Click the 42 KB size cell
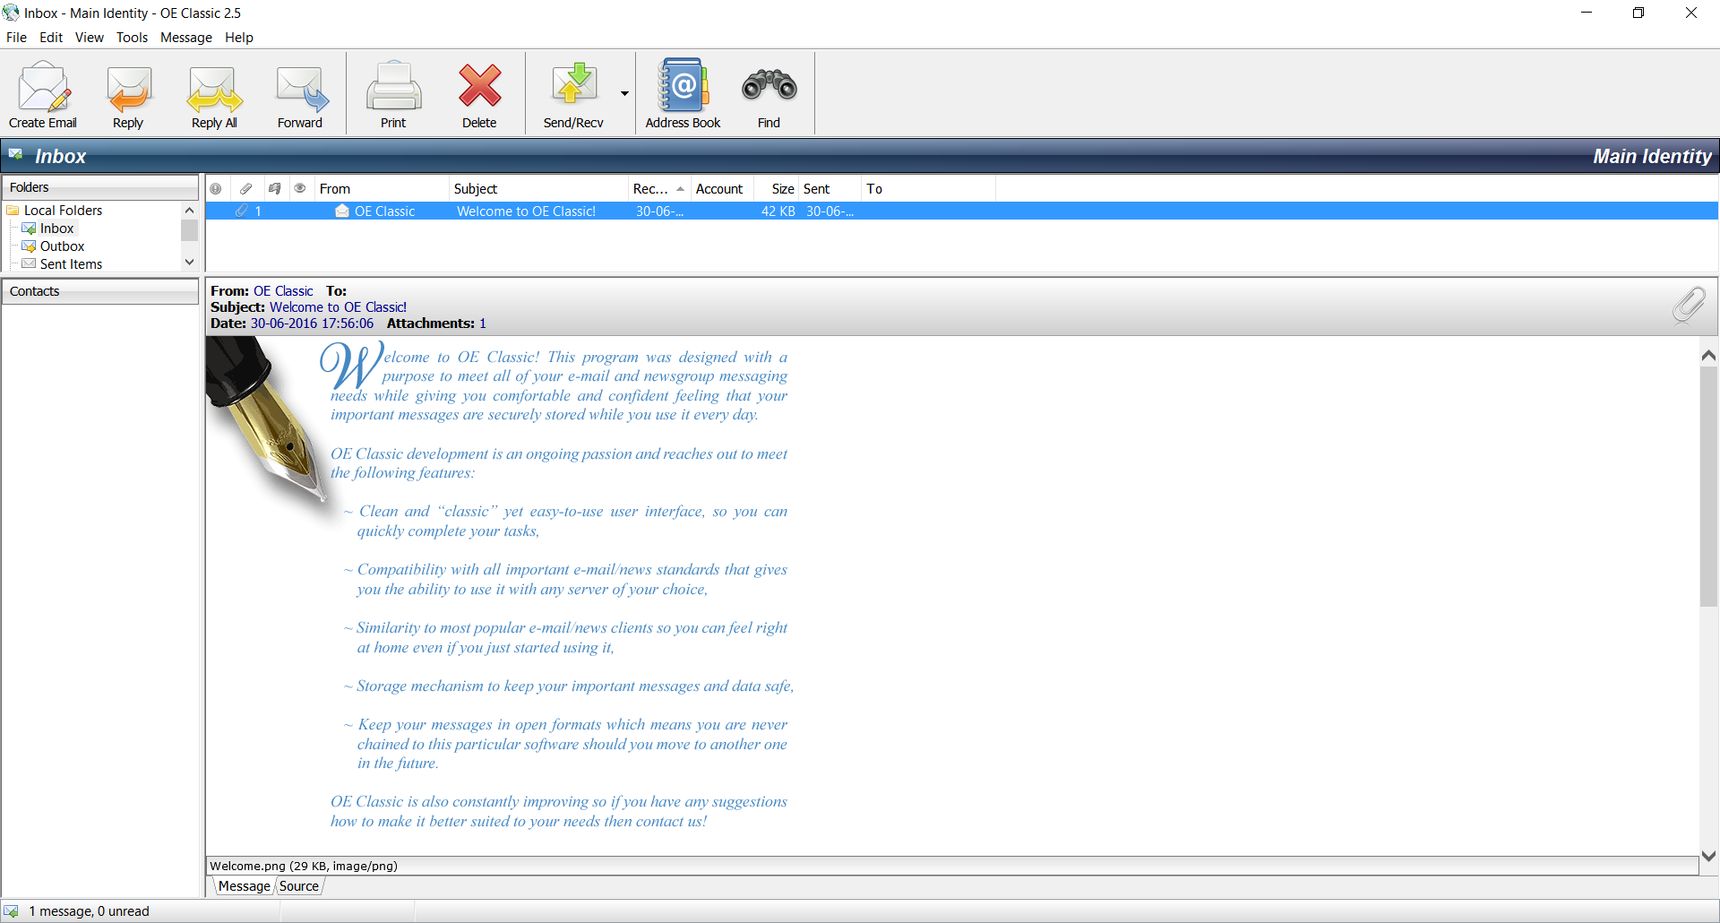The height and width of the screenshot is (923, 1720). click(778, 211)
